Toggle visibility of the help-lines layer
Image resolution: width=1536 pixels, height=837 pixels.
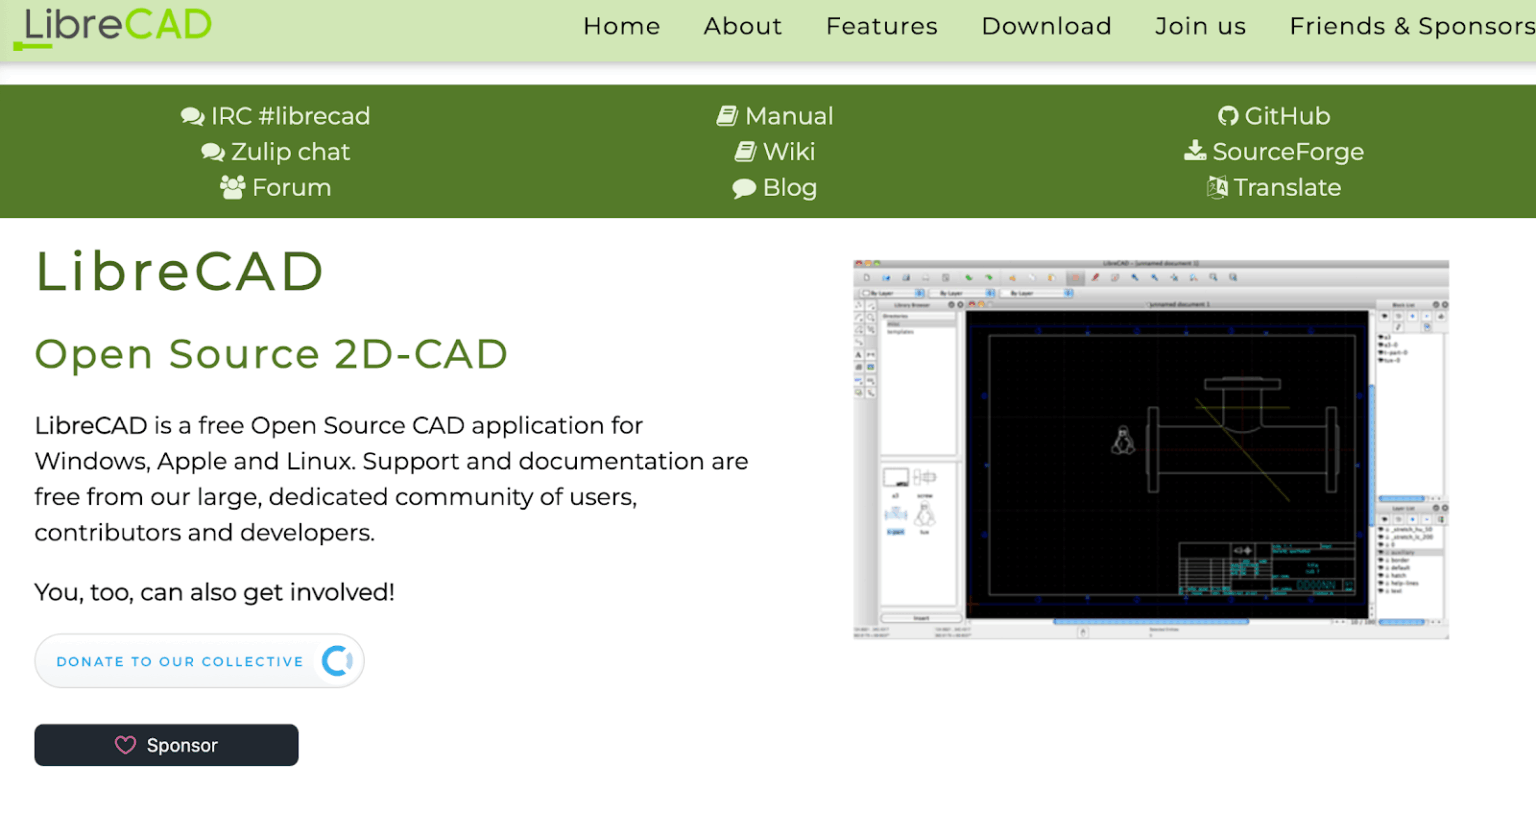coord(1383,582)
